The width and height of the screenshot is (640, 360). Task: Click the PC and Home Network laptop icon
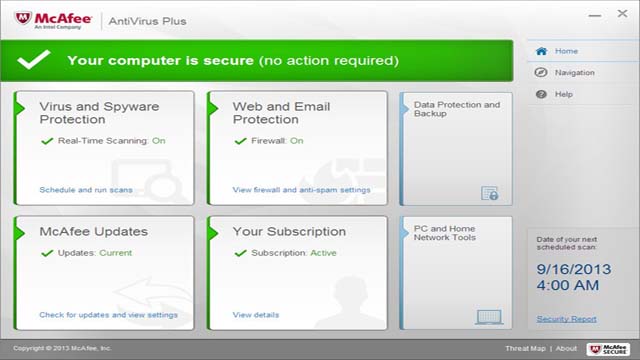(x=489, y=317)
